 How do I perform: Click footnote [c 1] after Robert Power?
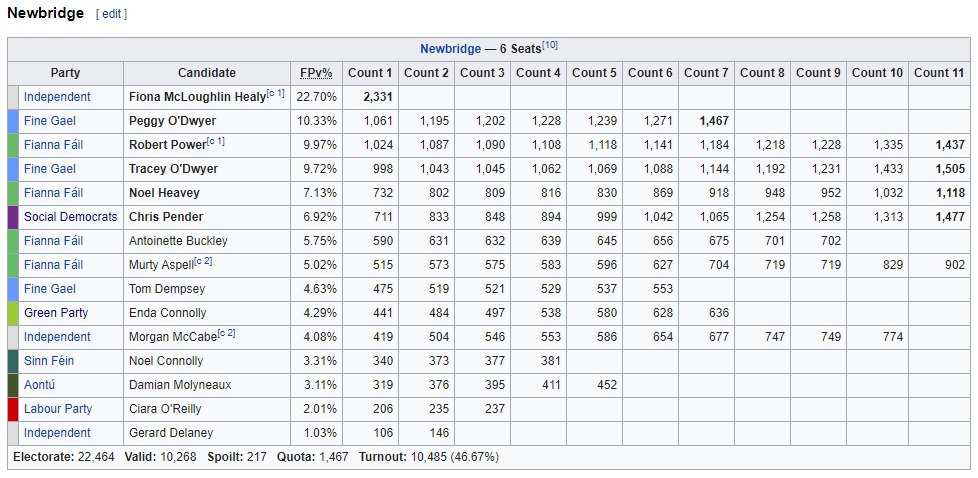point(216,142)
